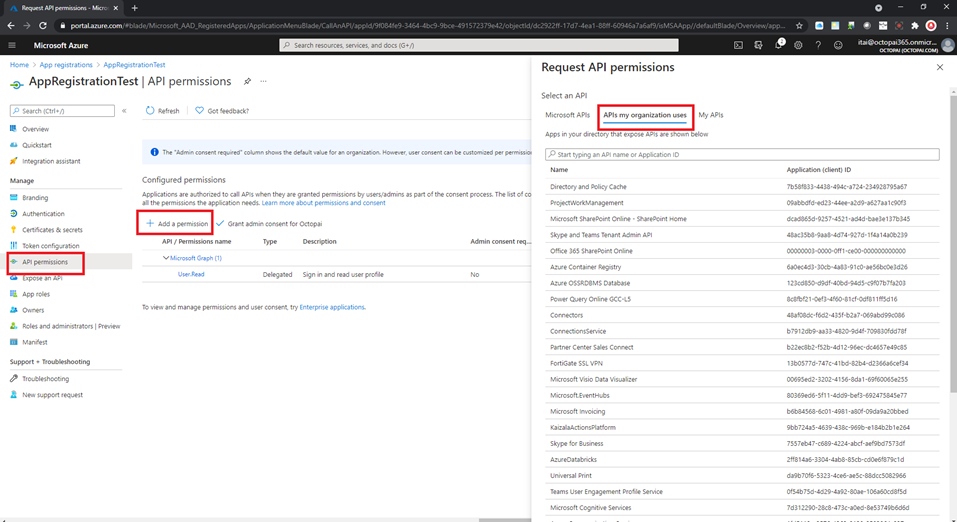Open the Enterprise applications link

[332, 307]
